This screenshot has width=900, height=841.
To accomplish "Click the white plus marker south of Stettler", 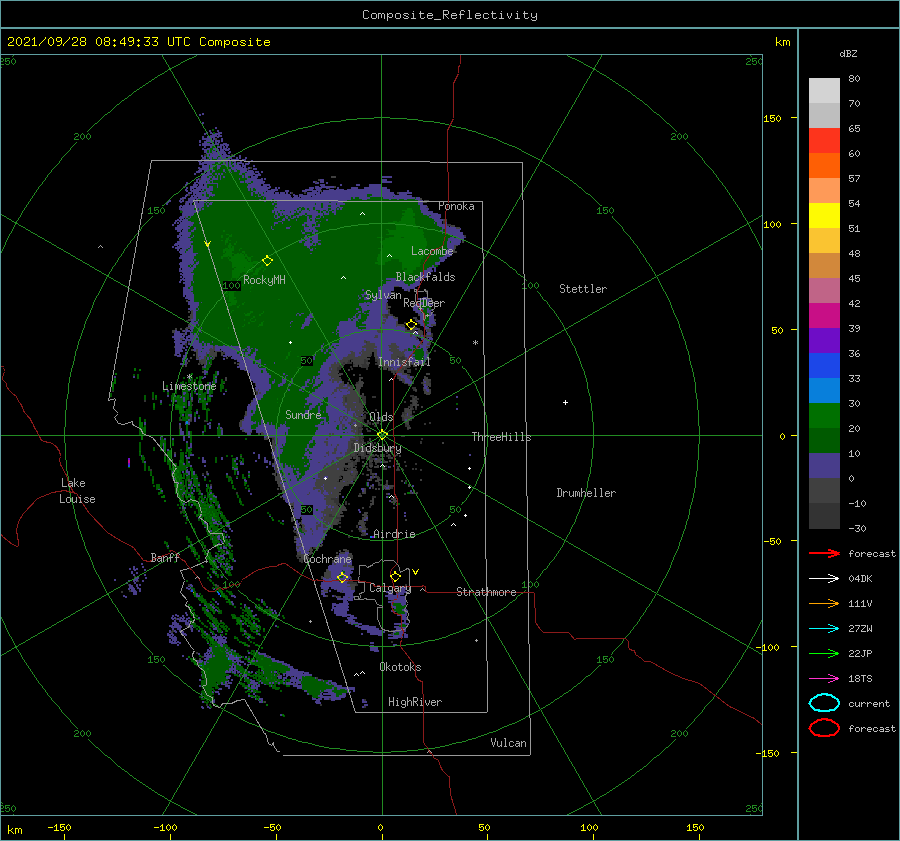I will click(x=565, y=402).
